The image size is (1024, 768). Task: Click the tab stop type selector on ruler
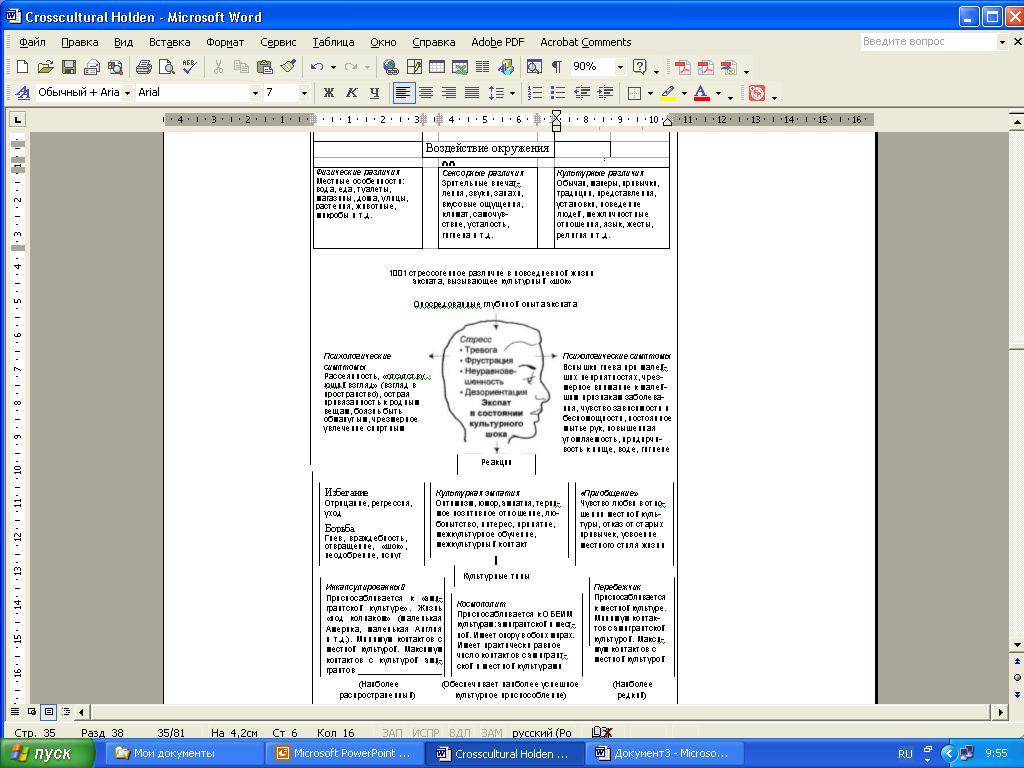(18, 120)
